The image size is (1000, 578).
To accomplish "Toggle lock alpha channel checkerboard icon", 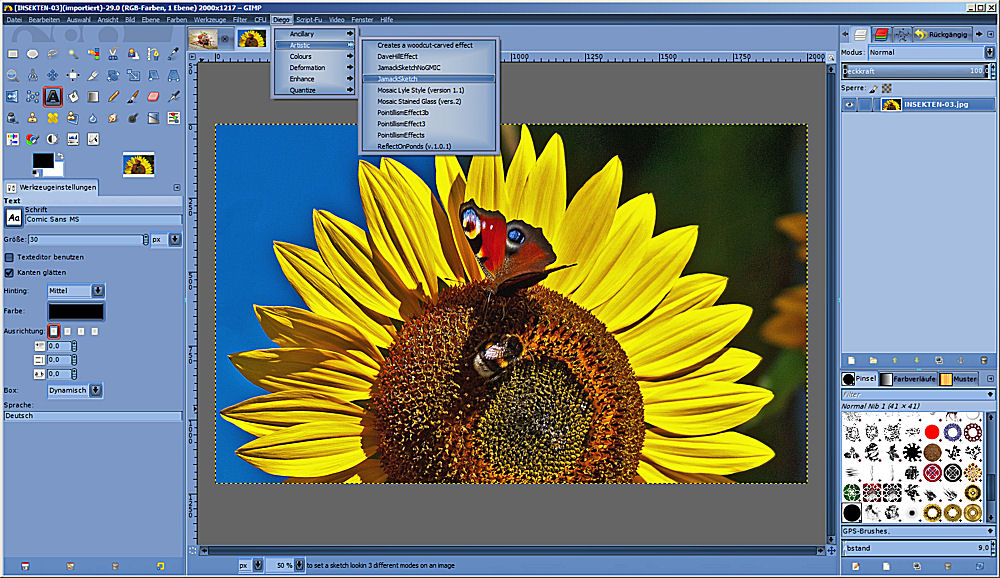I will [886, 88].
